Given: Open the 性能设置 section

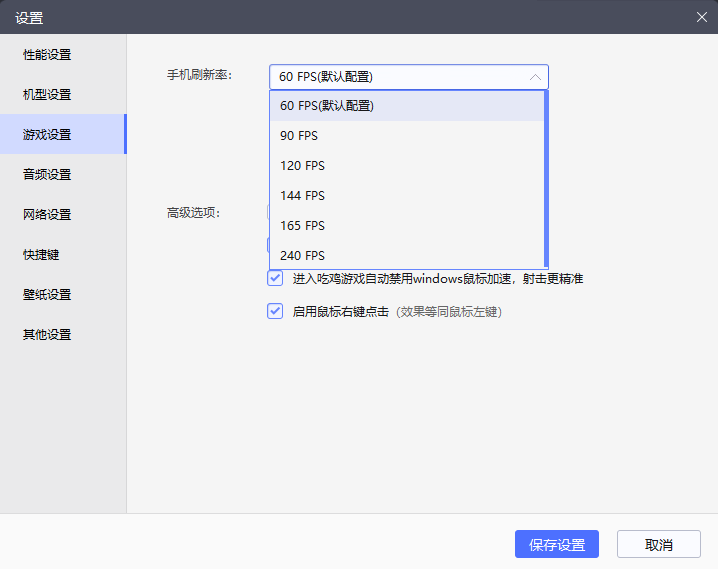Looking at the screenshot, I should click(x=63, y=54).
